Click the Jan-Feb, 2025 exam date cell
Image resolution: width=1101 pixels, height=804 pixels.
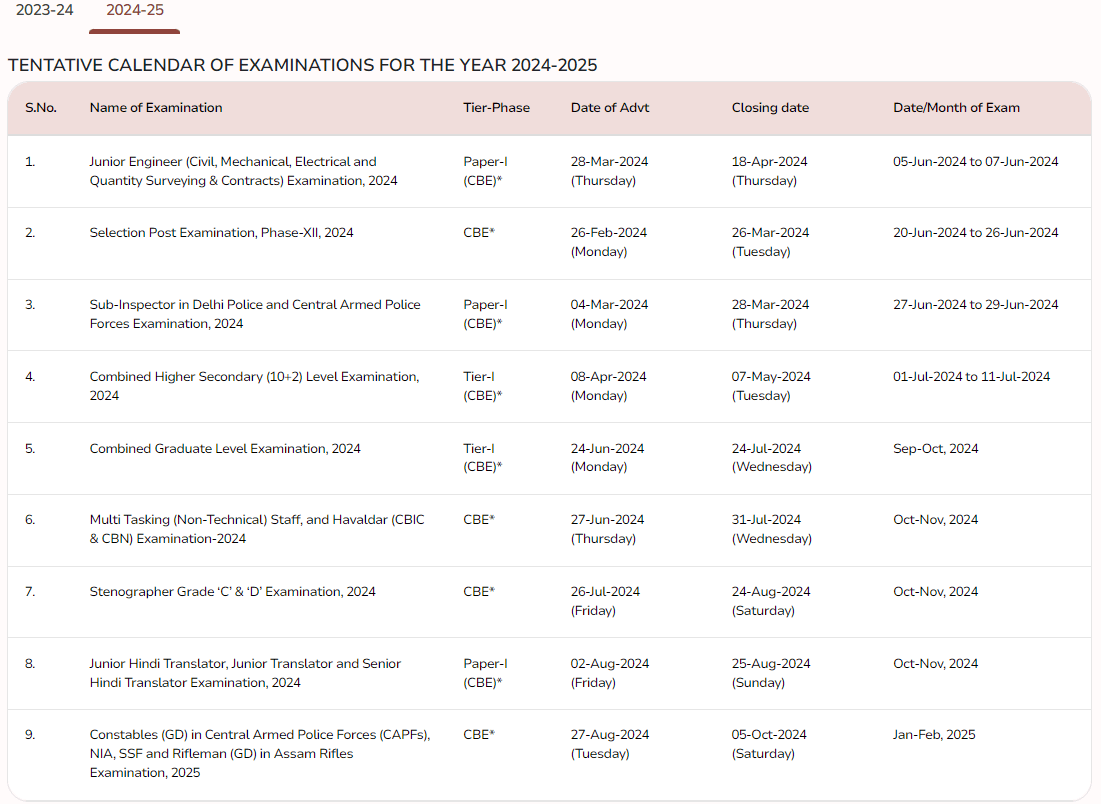[934, 735]
